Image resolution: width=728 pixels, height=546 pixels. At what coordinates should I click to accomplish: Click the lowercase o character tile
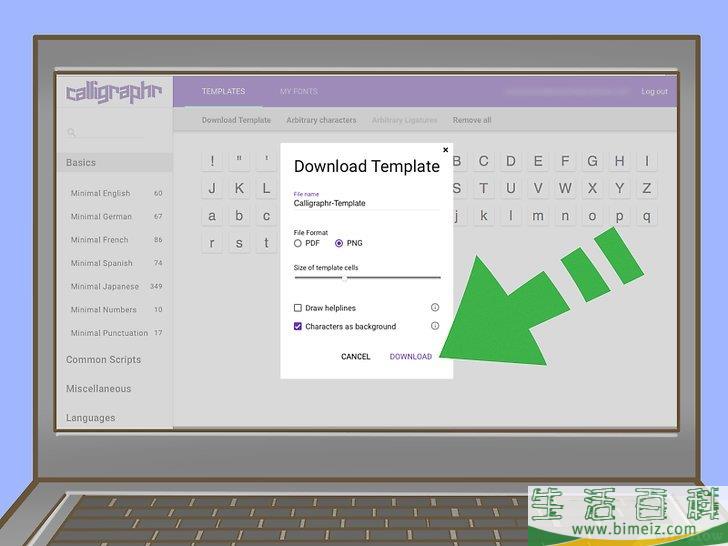(x=592, y=216)
